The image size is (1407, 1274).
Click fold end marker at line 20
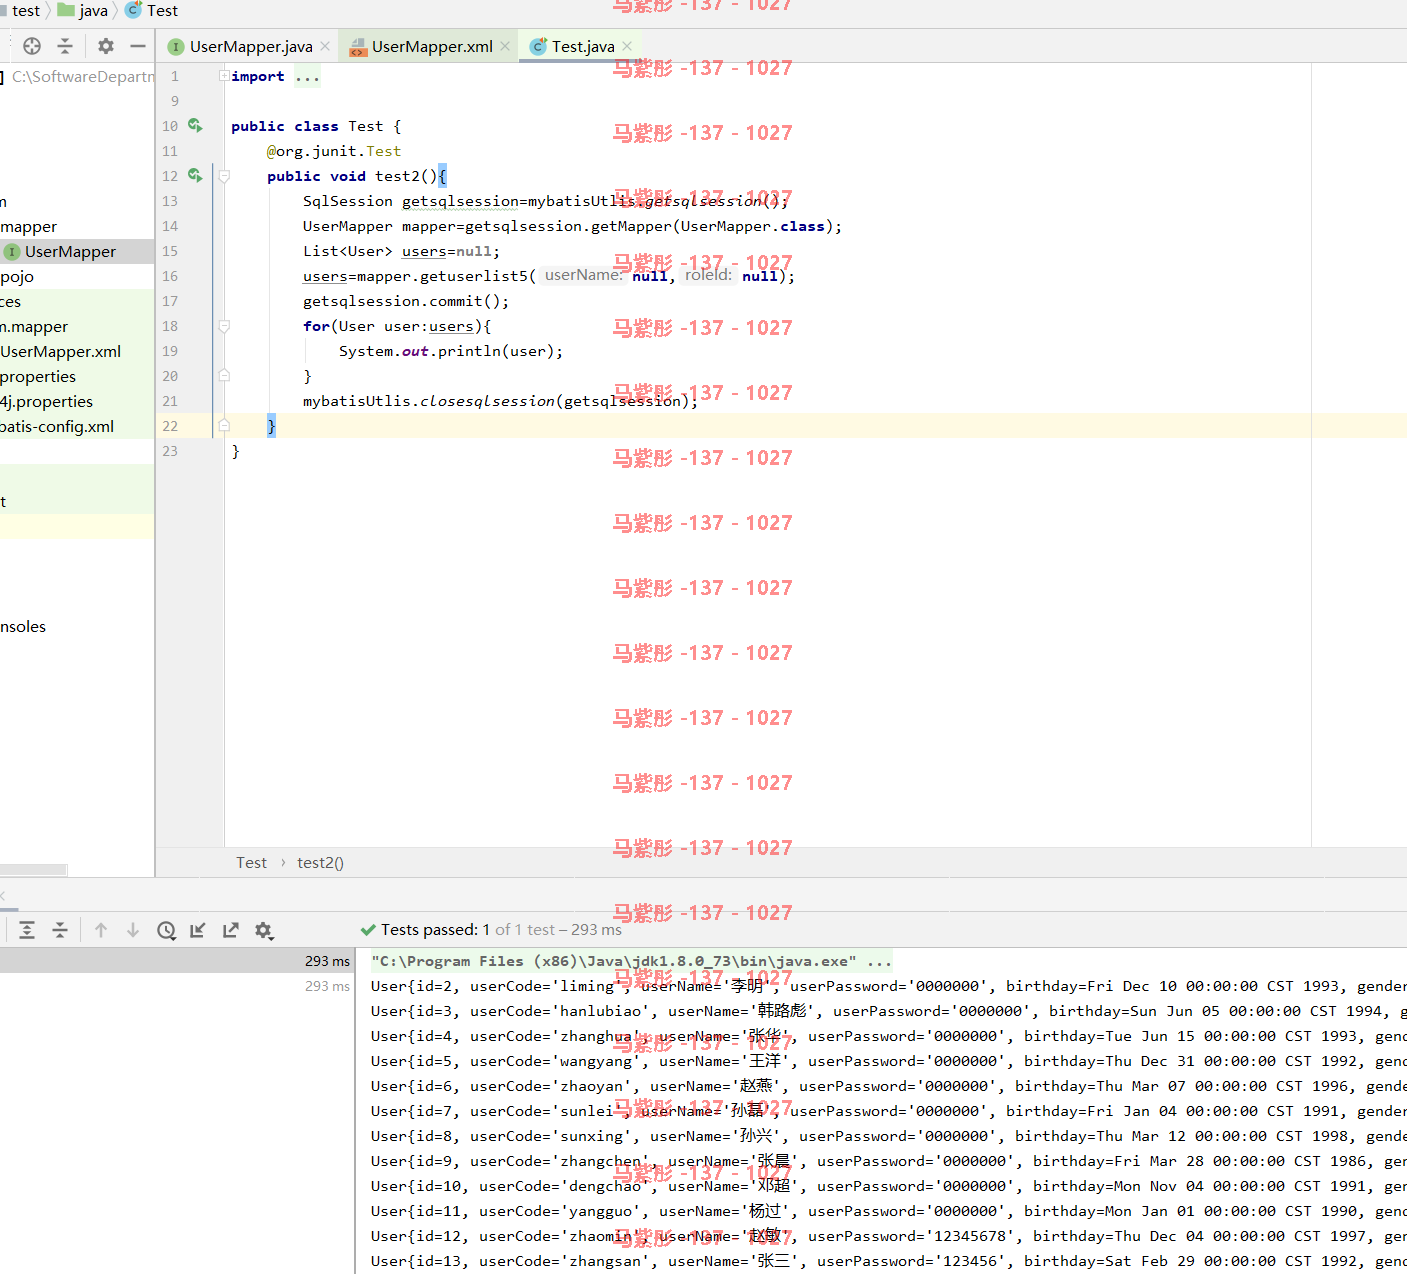(x=224, y=376)
